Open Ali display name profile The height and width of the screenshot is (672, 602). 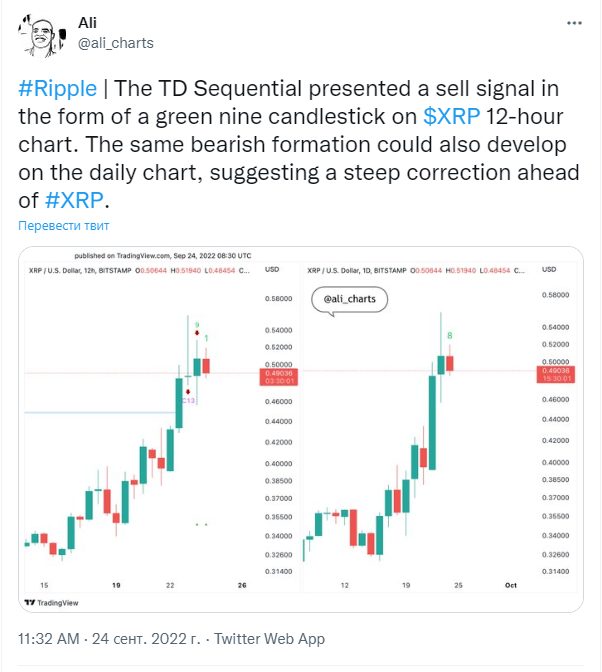87,23
